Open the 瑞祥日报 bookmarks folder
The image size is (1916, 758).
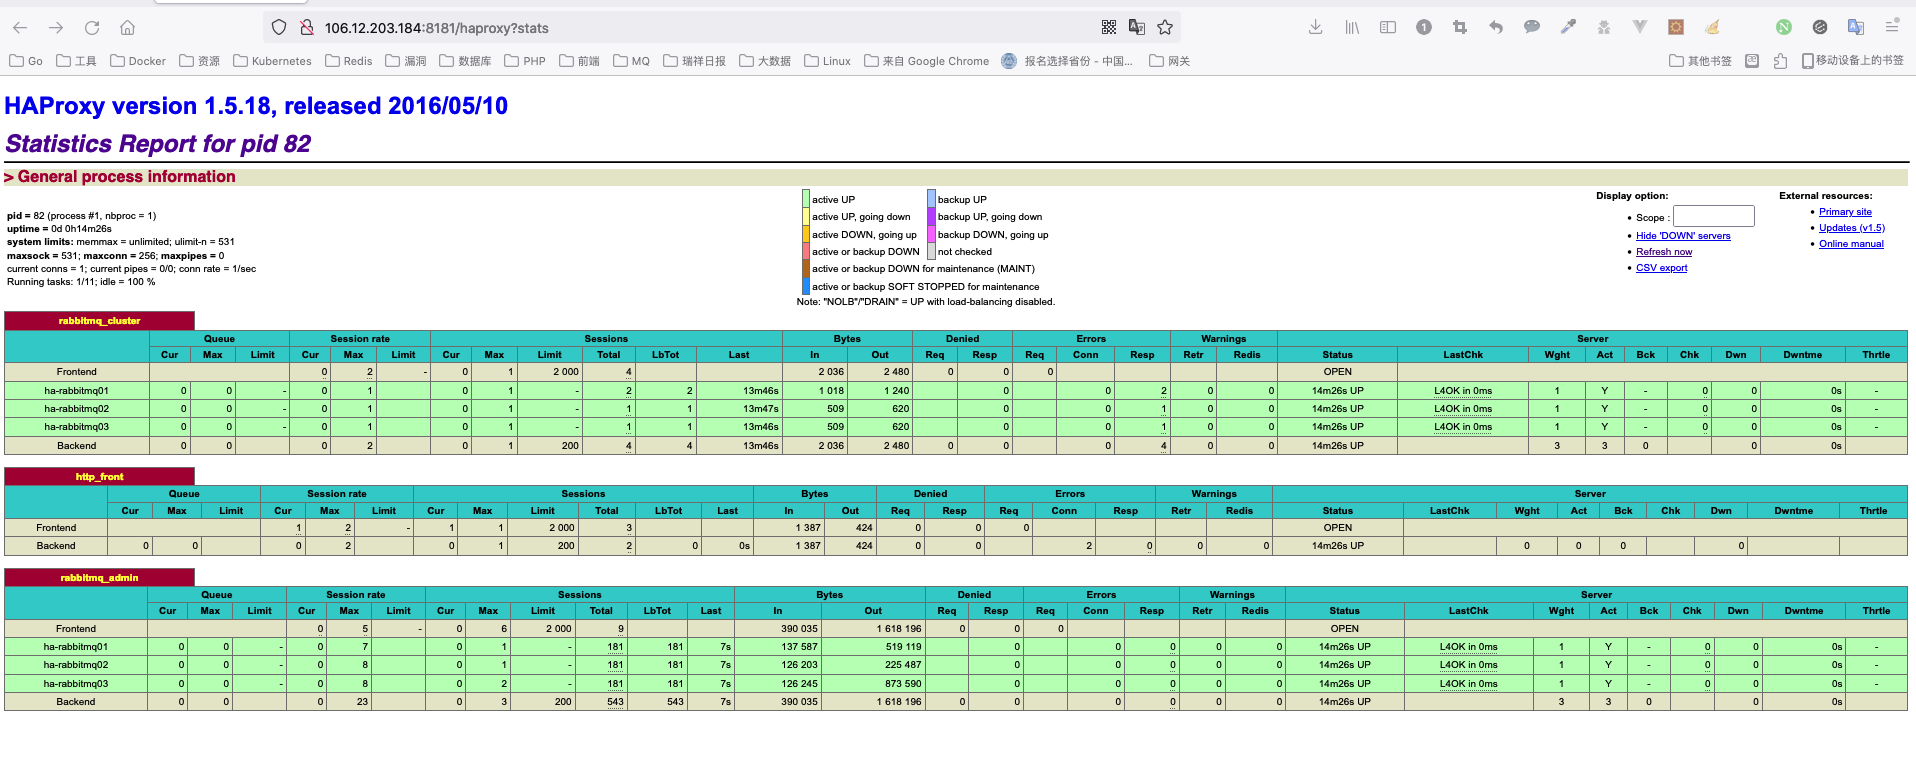694,61
